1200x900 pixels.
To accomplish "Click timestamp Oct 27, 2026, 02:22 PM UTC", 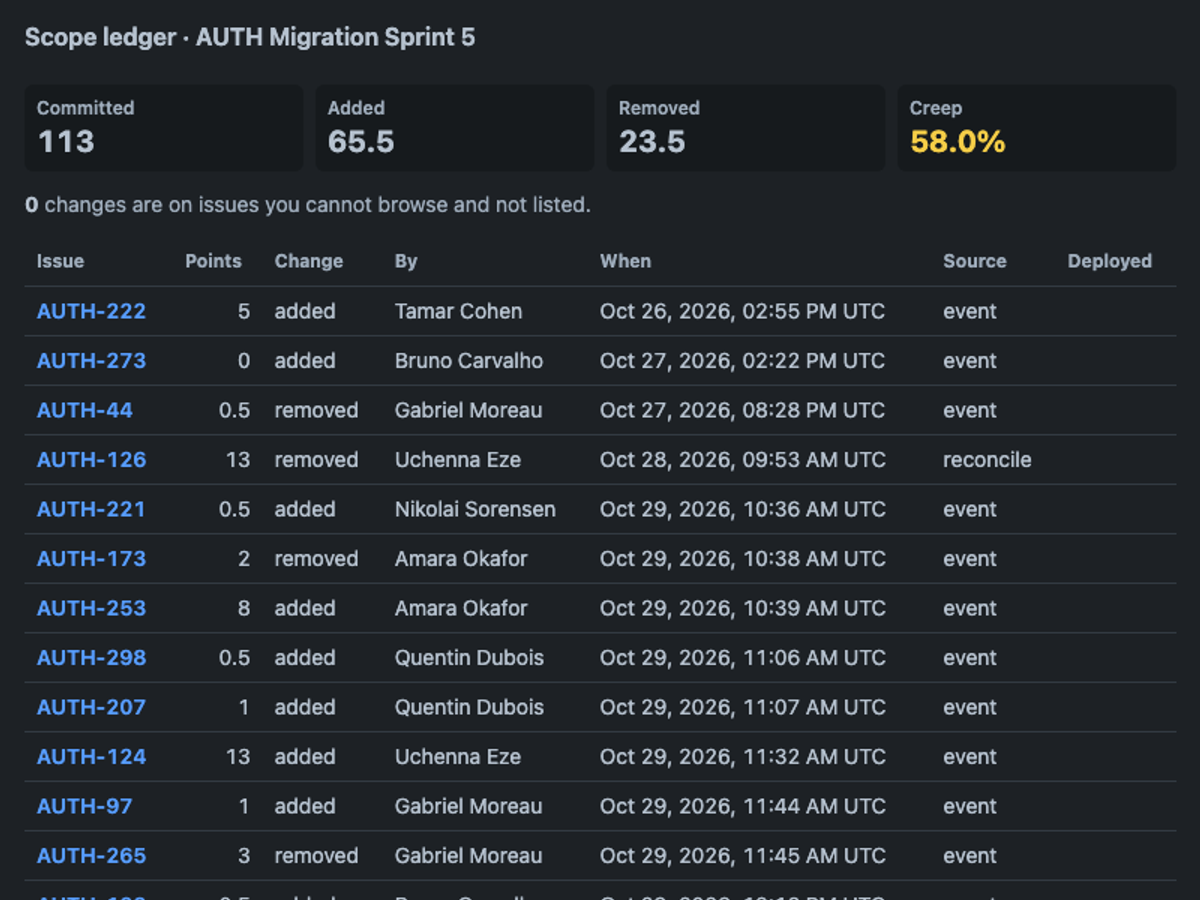I will tap(742, 361).
